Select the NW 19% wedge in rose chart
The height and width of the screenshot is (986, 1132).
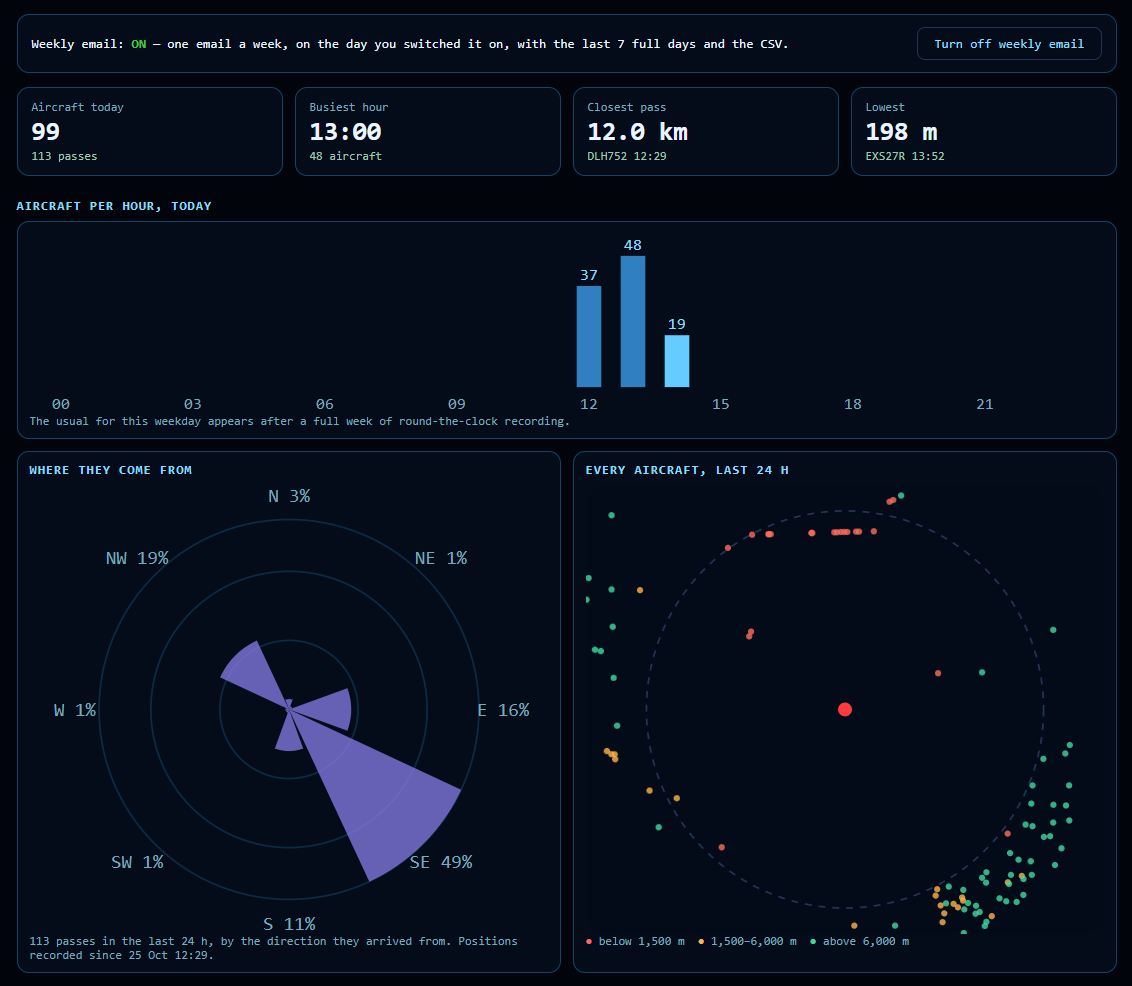click(x=249, y=671)
